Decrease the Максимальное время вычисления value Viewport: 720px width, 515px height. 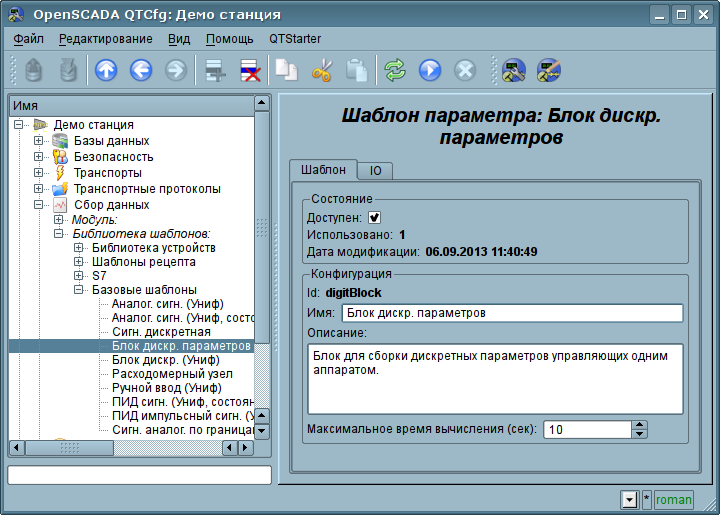click(639, 434)
